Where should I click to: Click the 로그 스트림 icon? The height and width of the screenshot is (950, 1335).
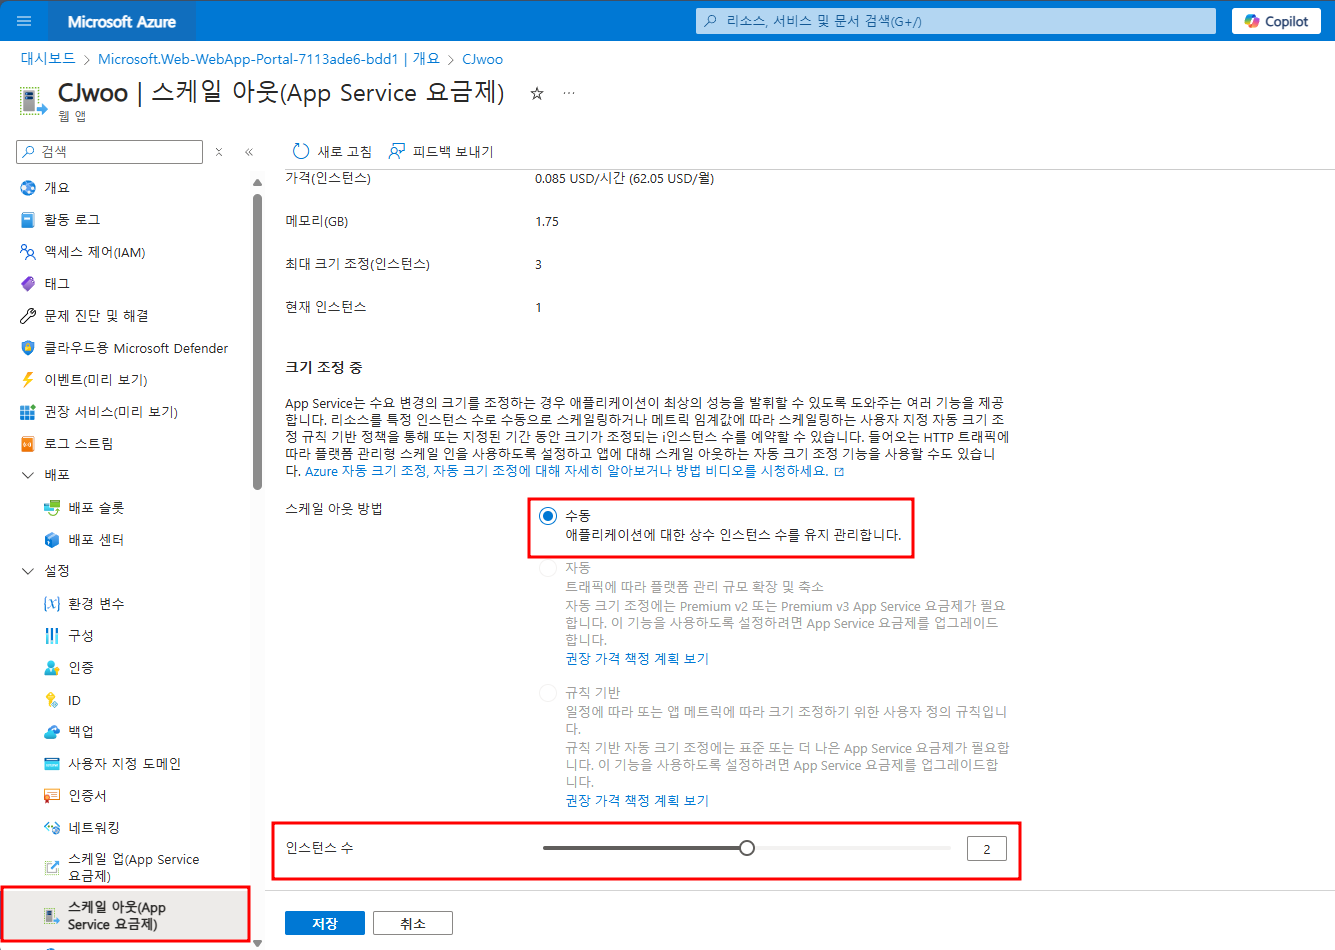point(28,444)
